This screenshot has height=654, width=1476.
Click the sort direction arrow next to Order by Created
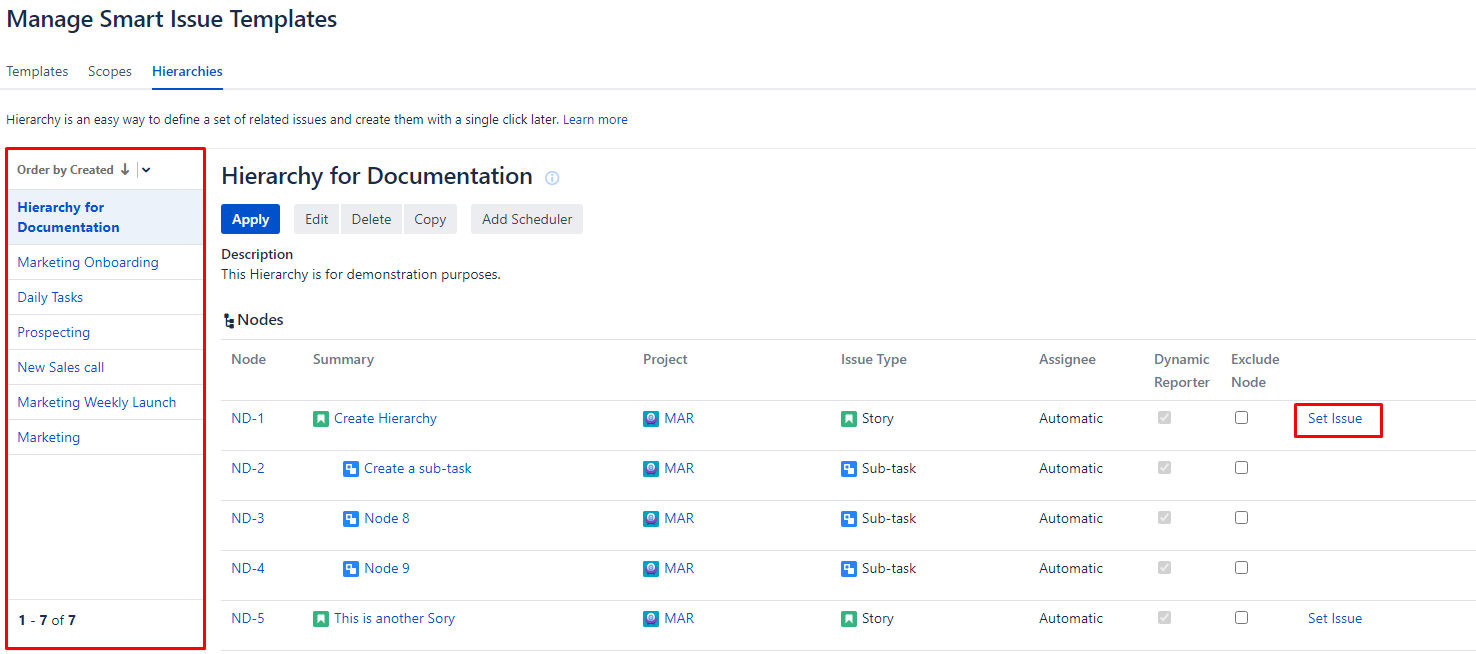point(125,170)
